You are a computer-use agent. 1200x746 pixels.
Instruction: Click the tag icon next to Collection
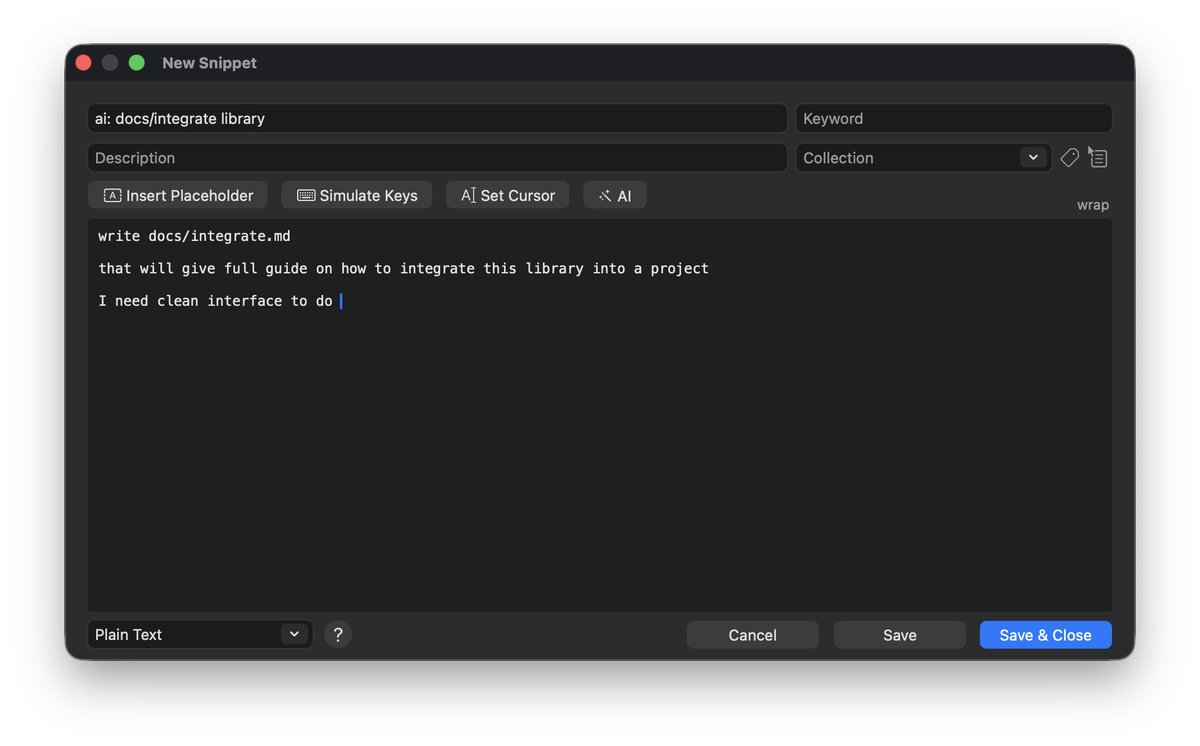coord(1069,158)
